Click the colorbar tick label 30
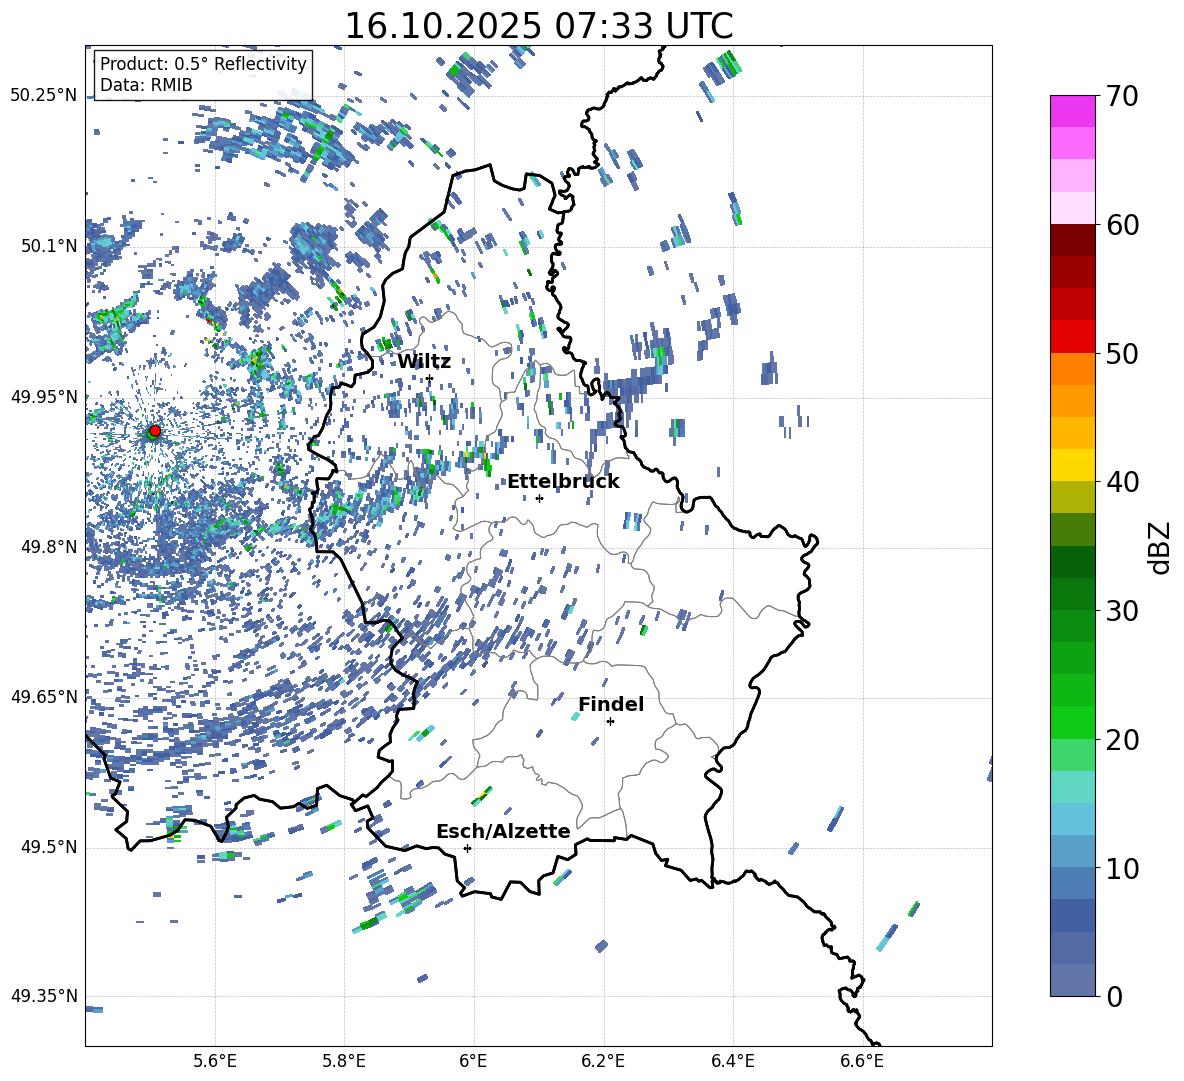1184x1081 pixels. coord(1122,611)
